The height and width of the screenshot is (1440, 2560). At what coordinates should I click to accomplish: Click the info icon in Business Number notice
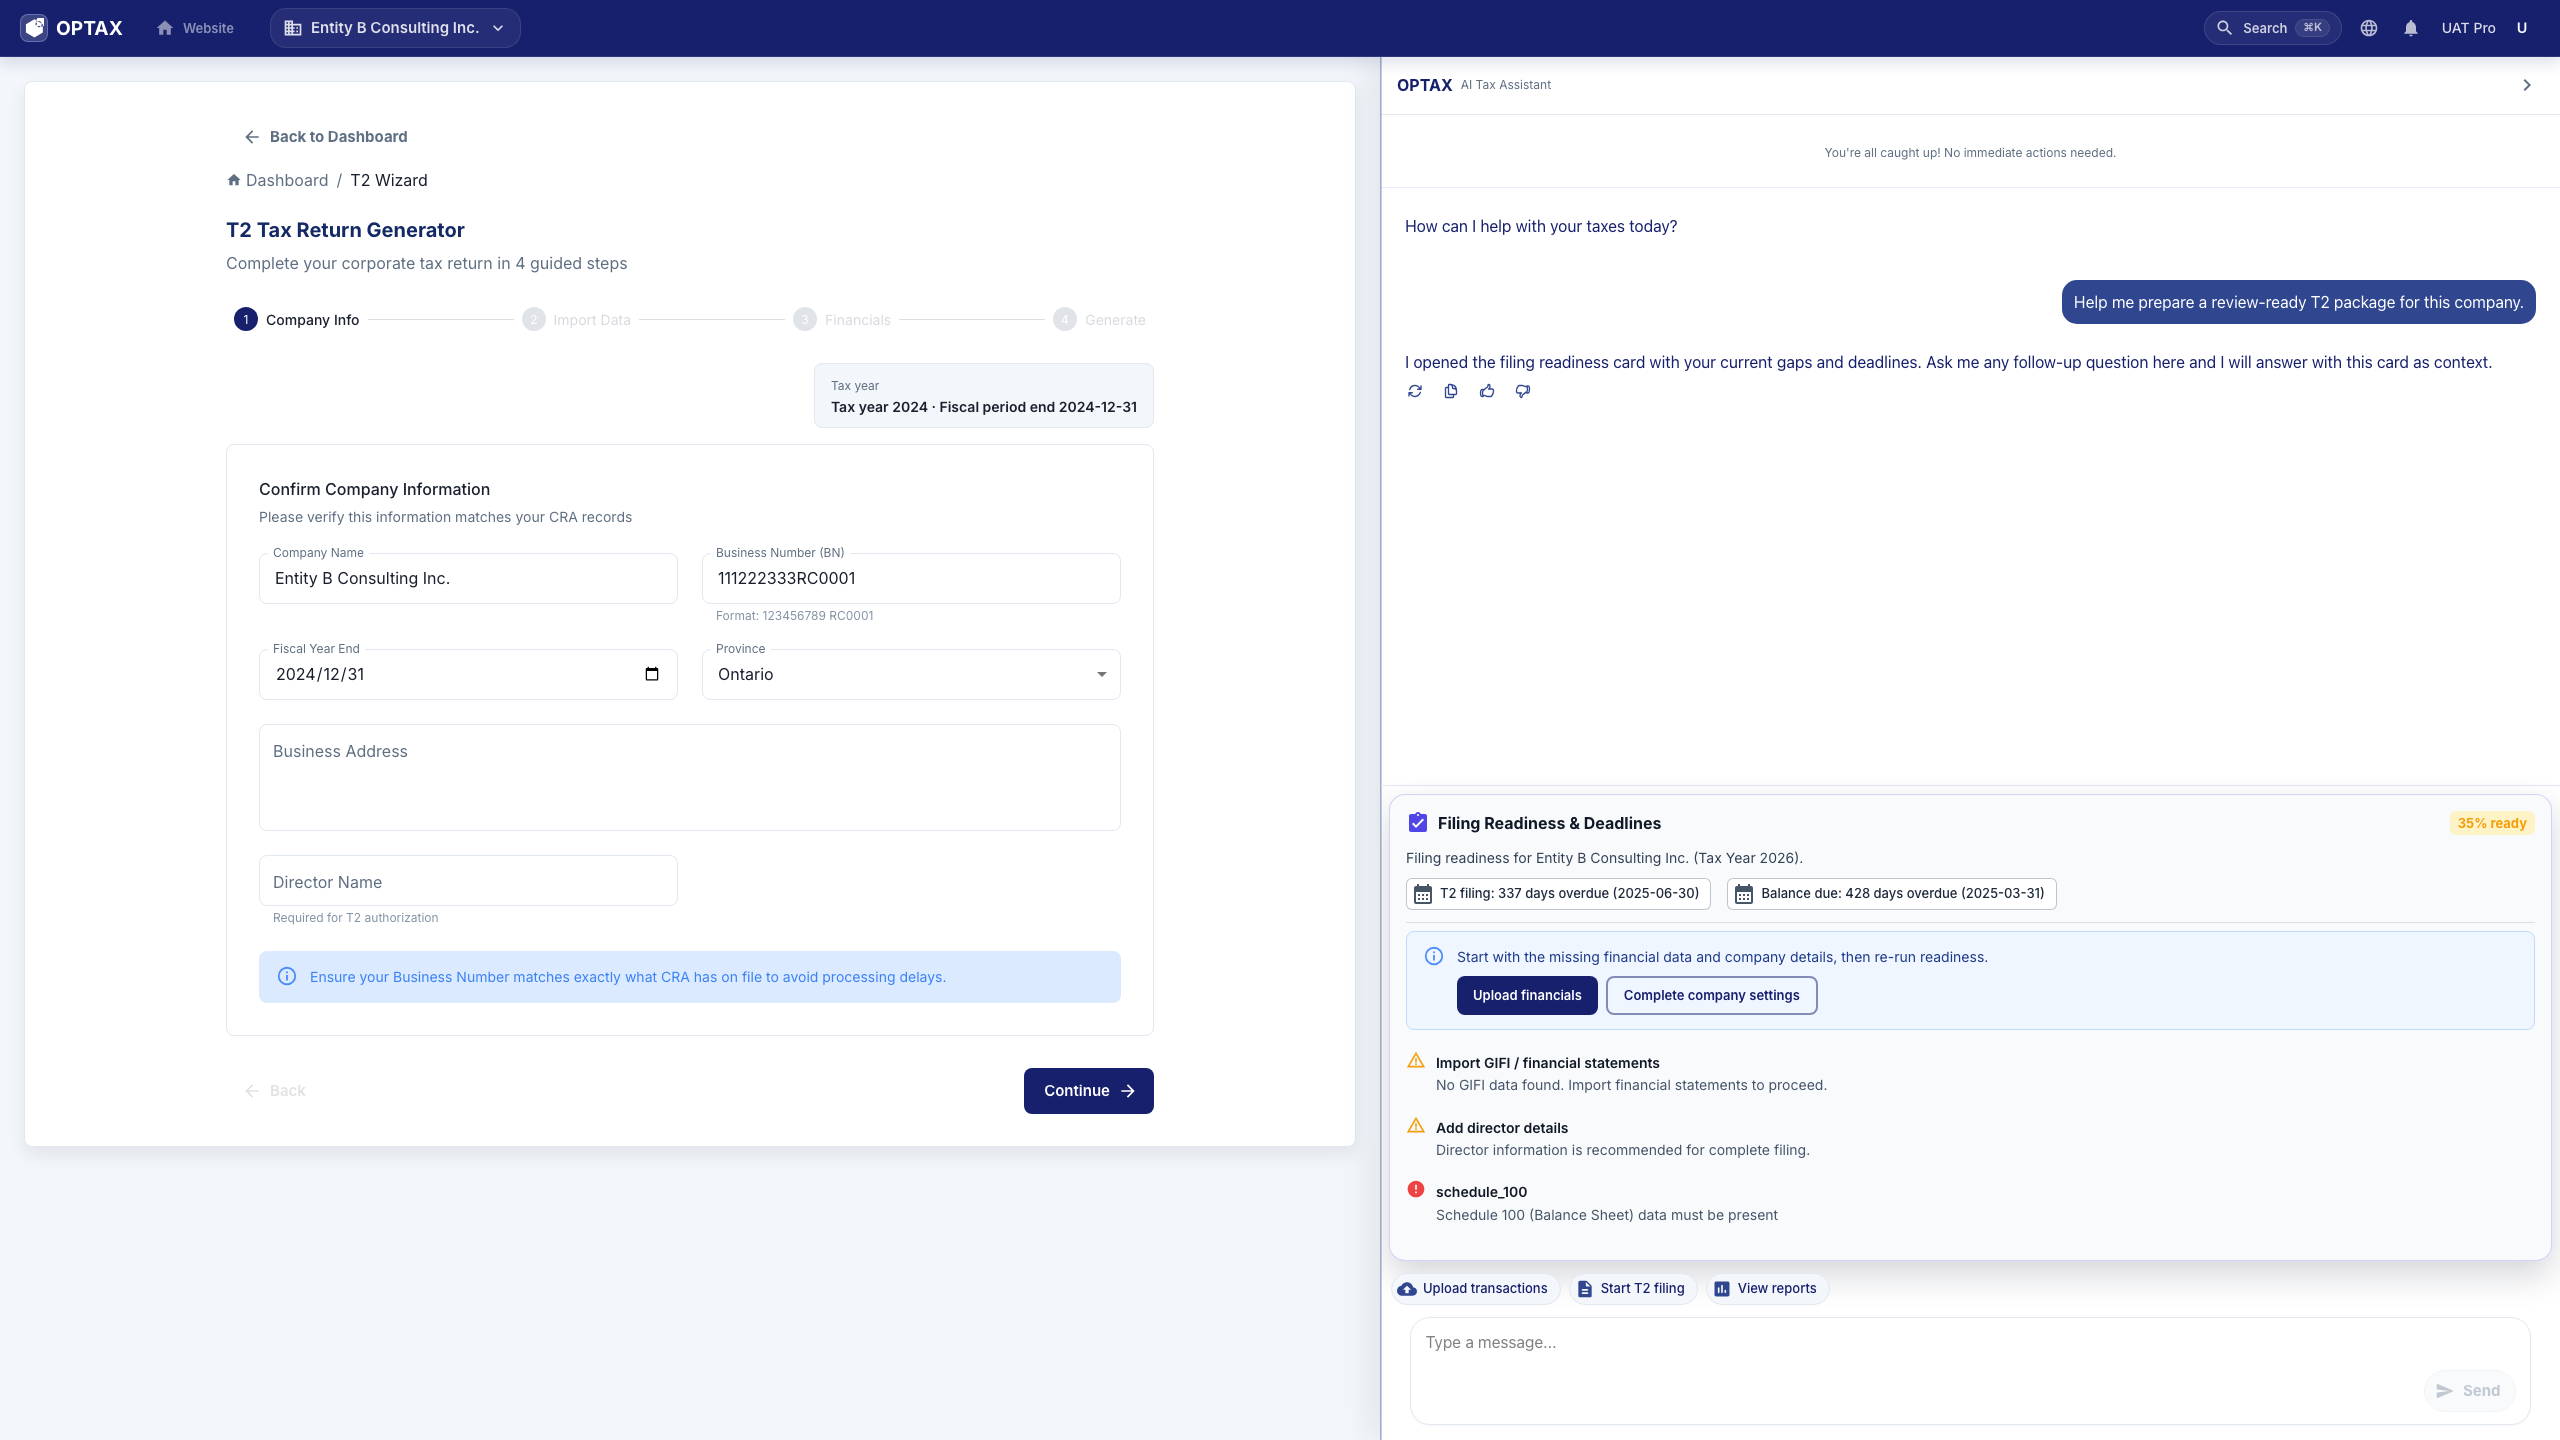287,977
